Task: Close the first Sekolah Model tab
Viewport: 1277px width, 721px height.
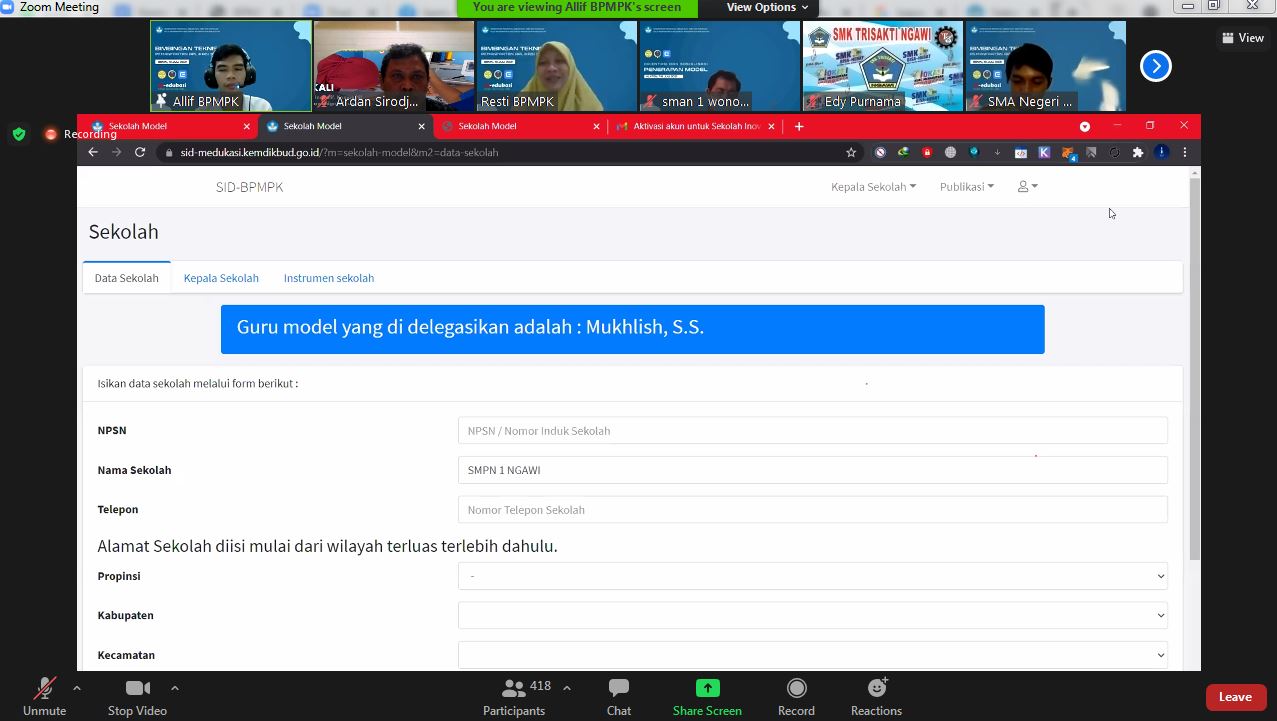Action: tap(247, 126)
